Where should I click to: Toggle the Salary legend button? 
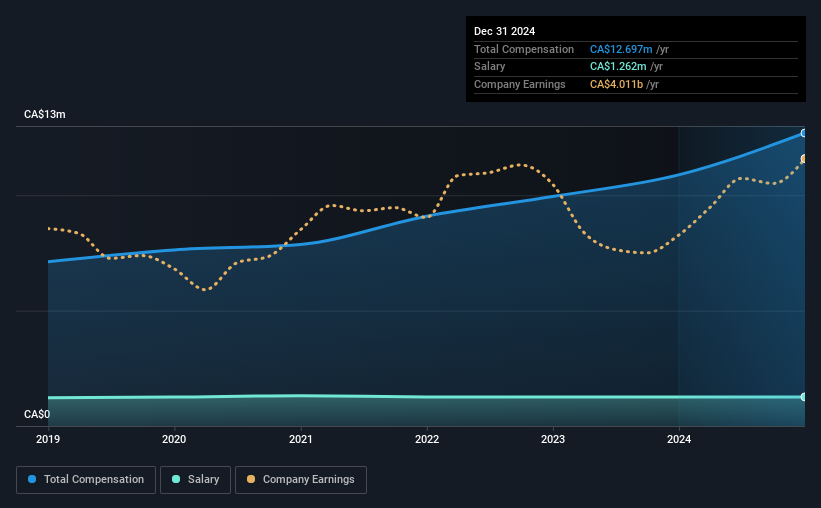click(195, 480)
